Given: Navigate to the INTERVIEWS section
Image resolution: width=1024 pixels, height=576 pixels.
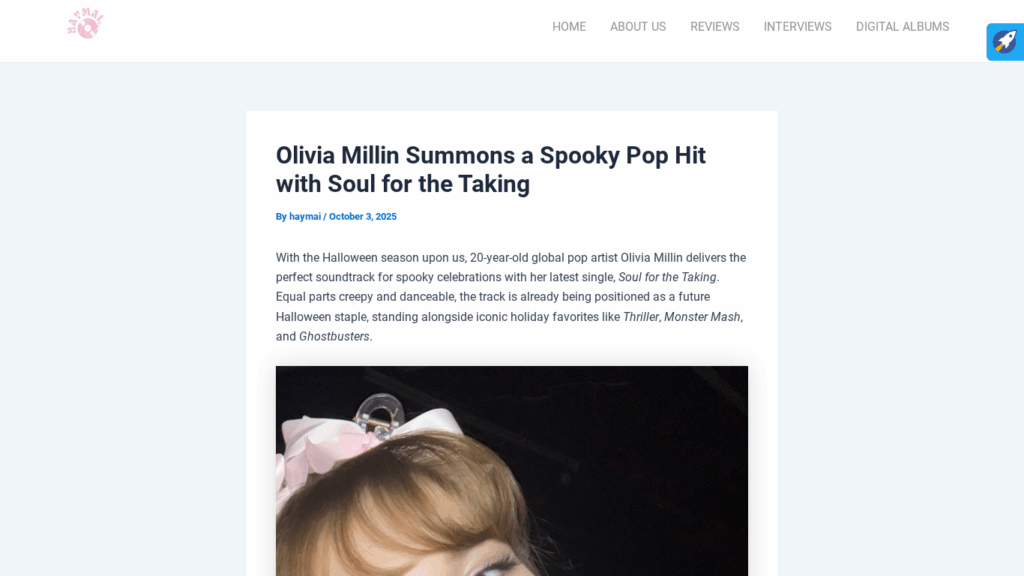Looking at the screenshot, I should (x=797, y=27).
